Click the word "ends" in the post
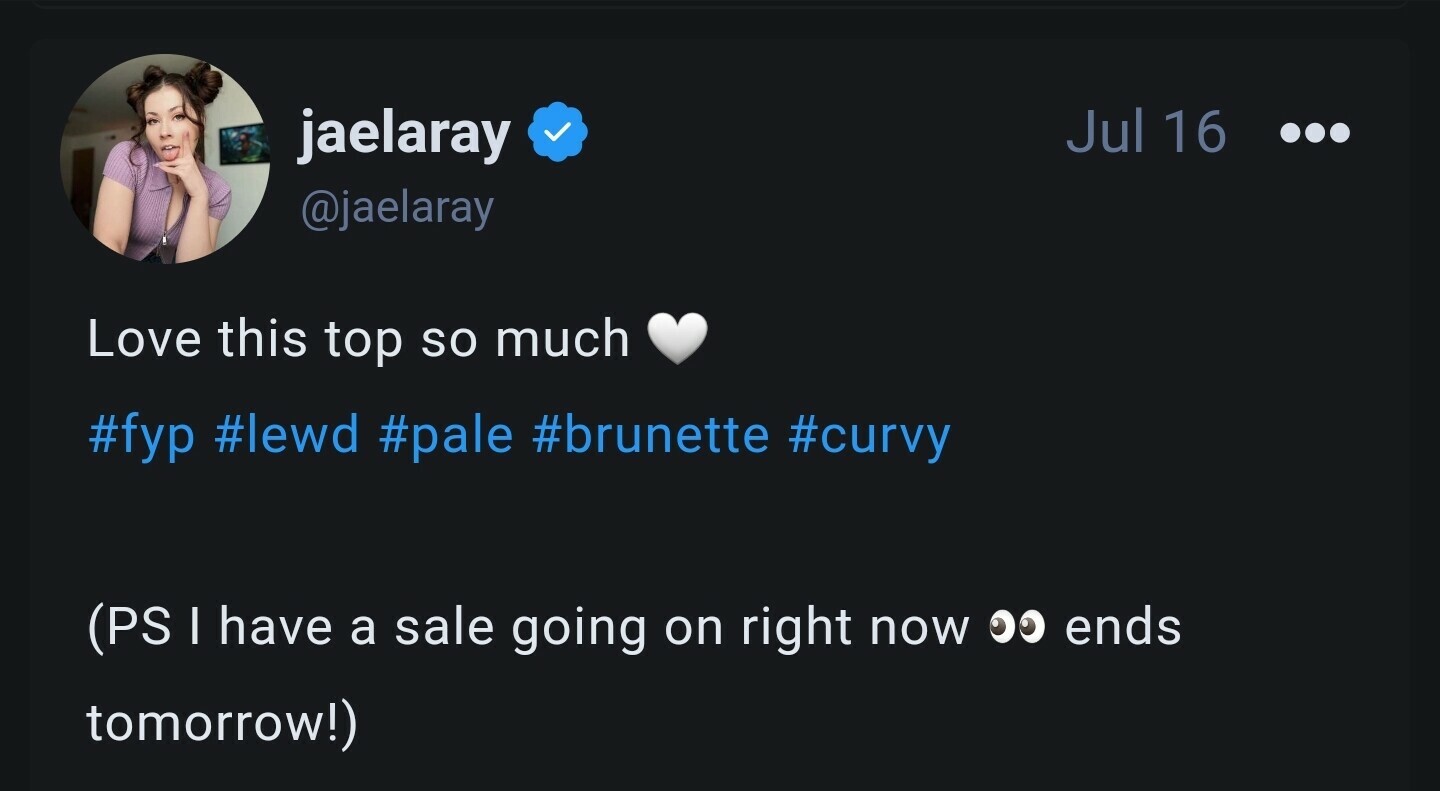Viewport: 1440px width, 791px height. click(1123, 628)
